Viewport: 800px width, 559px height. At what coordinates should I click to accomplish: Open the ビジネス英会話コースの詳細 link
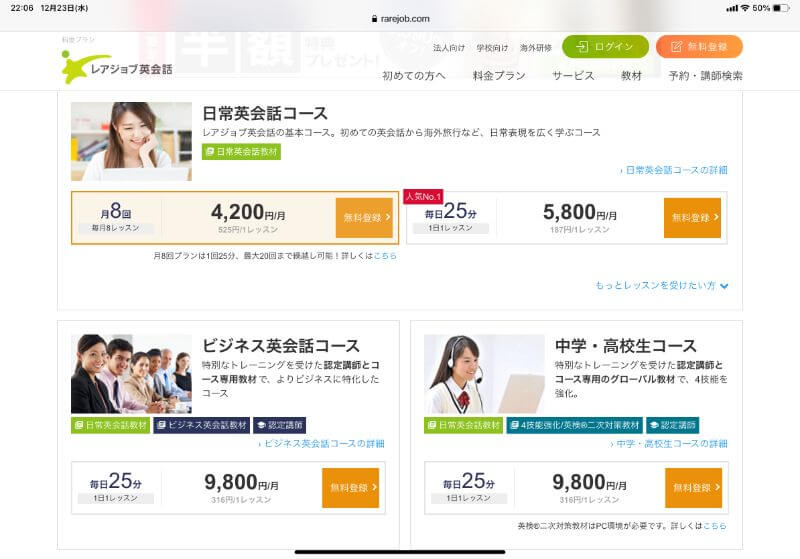(x=321, y=444)
